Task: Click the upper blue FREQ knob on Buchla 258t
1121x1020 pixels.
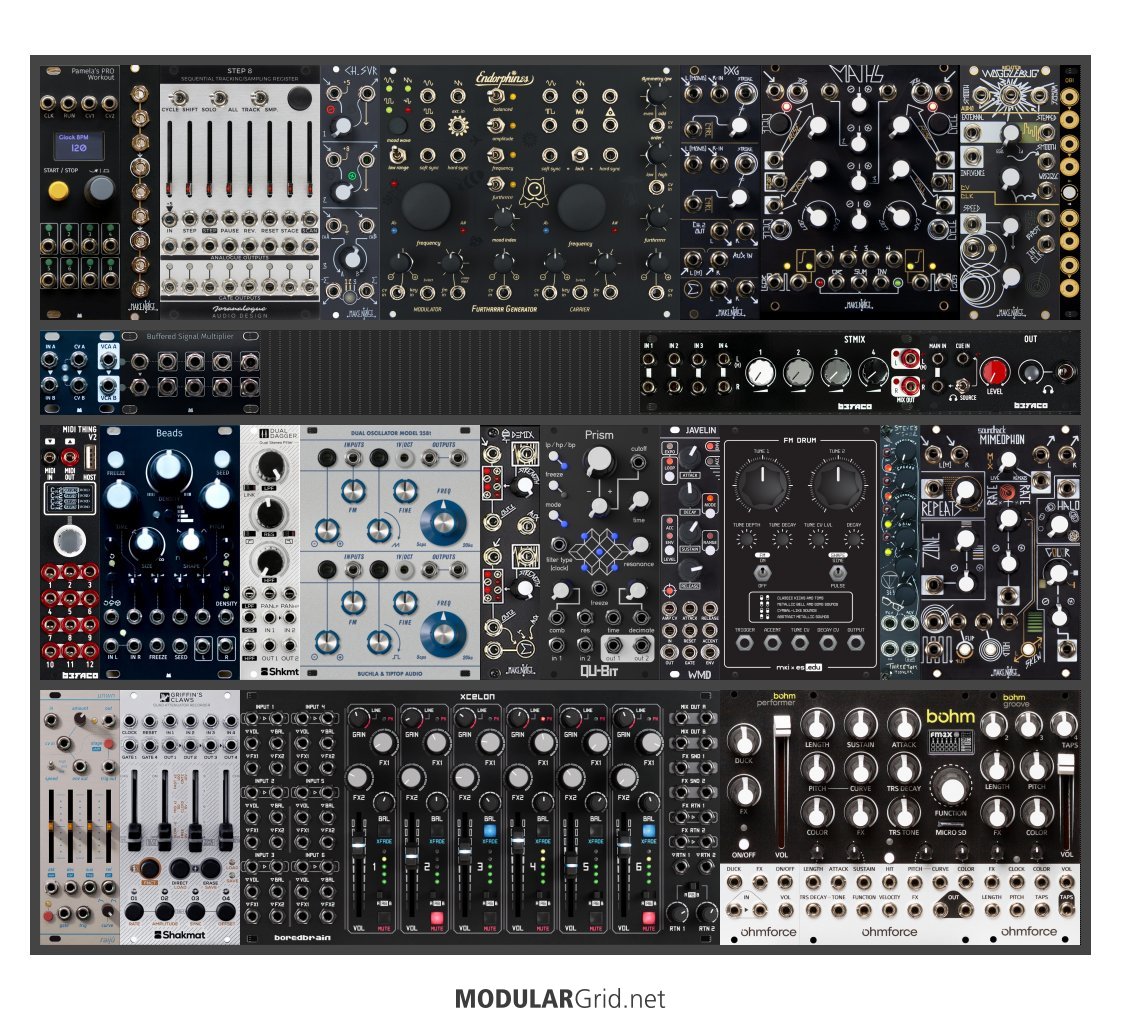Action: [x=443, y=521]
